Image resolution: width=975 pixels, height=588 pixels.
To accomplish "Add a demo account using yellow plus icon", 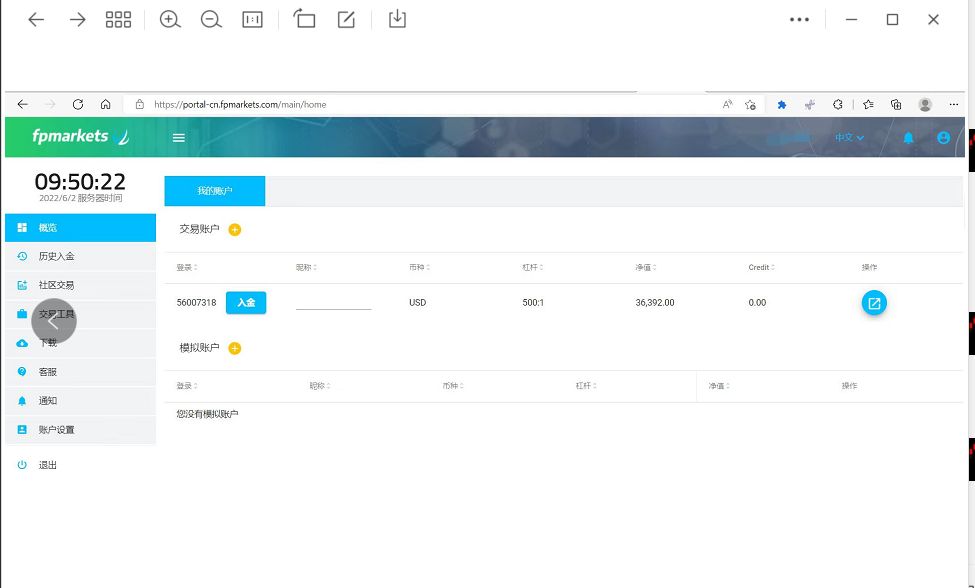I will click(235, 349).
